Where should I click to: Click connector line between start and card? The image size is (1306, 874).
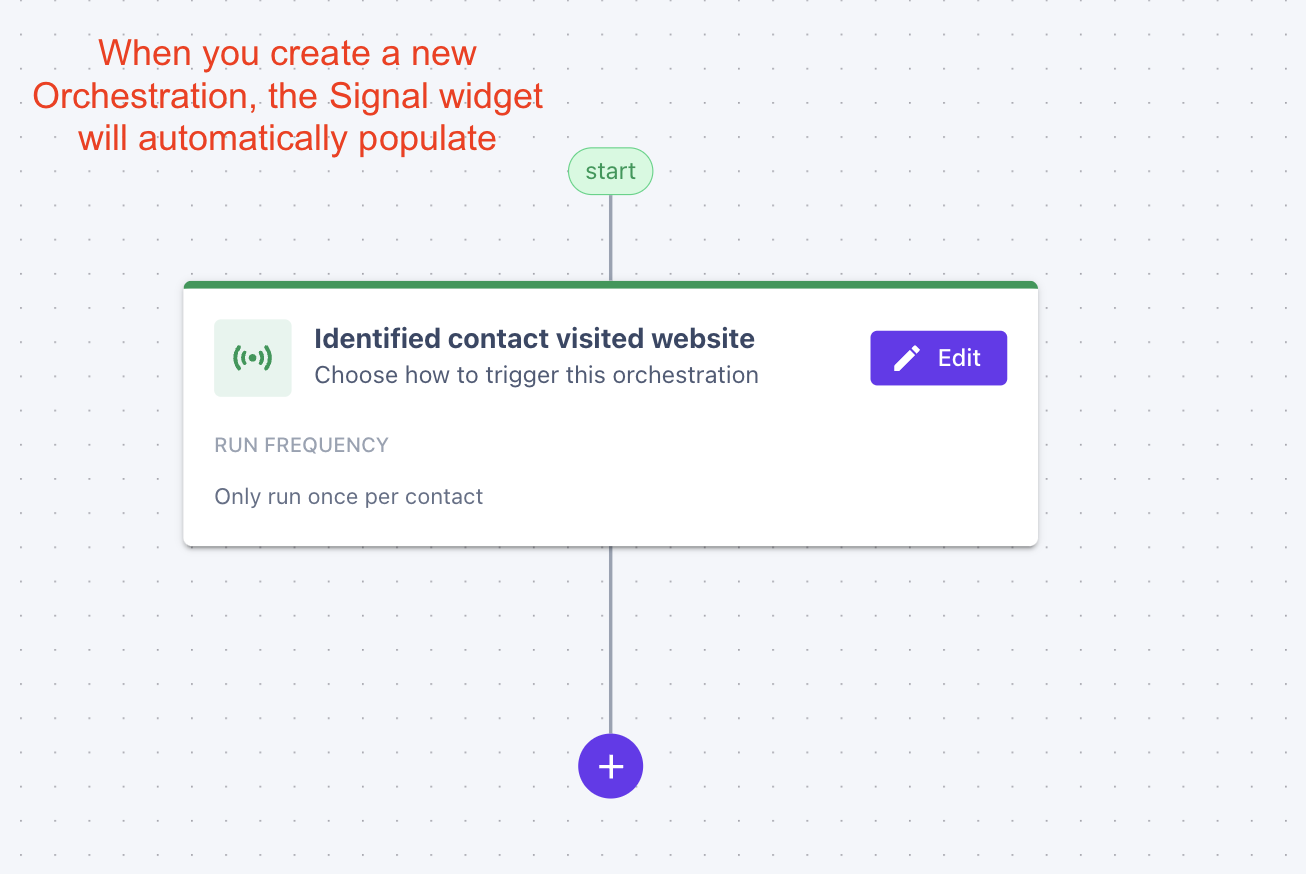pyautogui.click(x=610, y=238)
